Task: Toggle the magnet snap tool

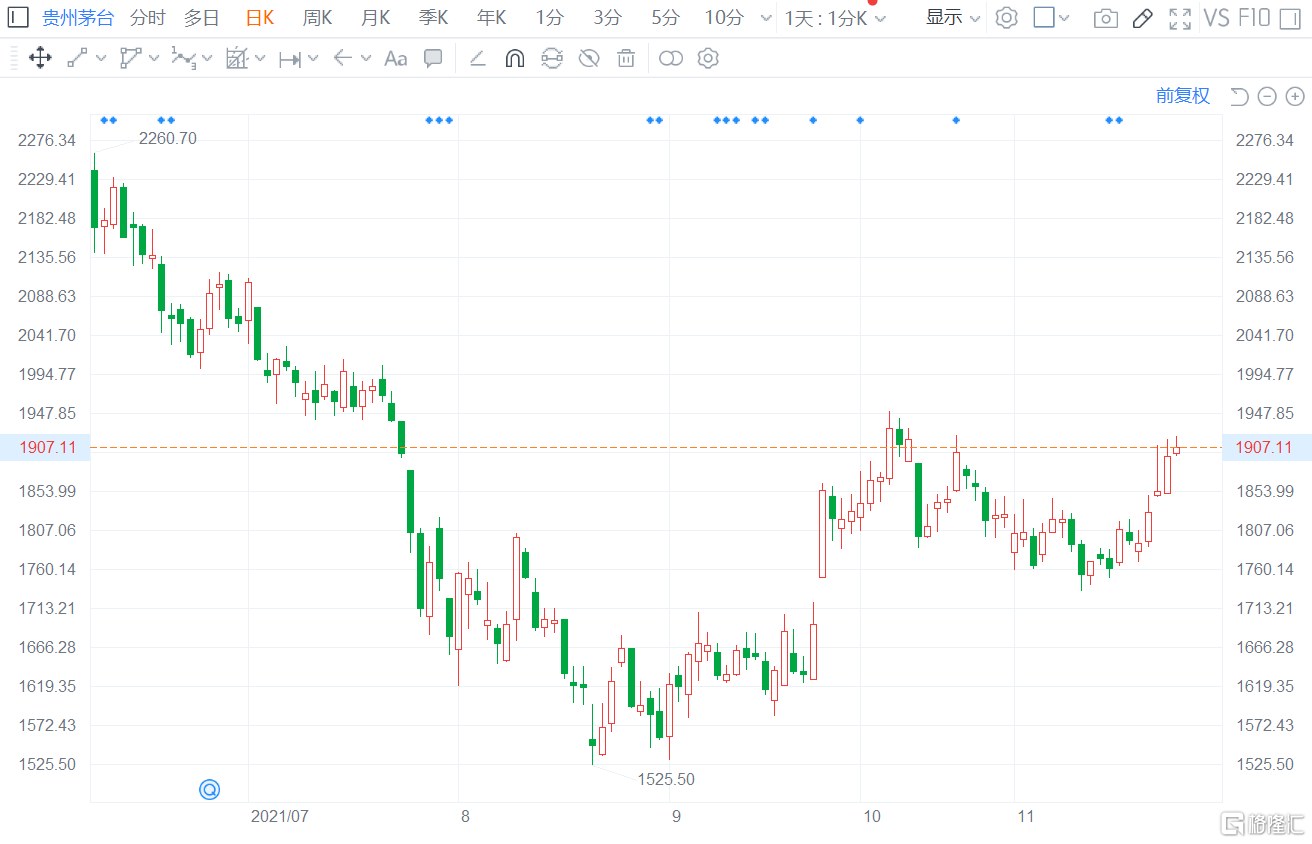Action: point(514,58)
